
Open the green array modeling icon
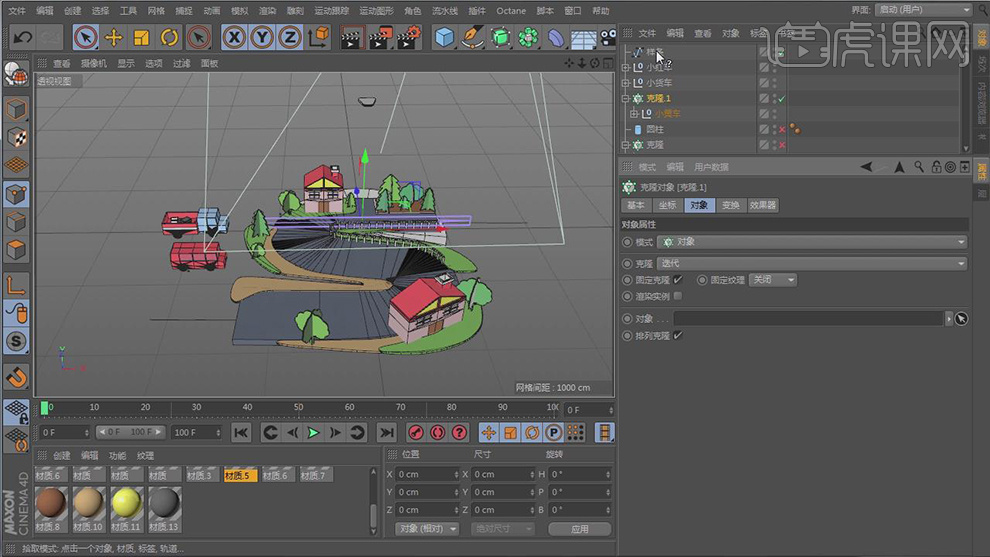tap(528, 37)
